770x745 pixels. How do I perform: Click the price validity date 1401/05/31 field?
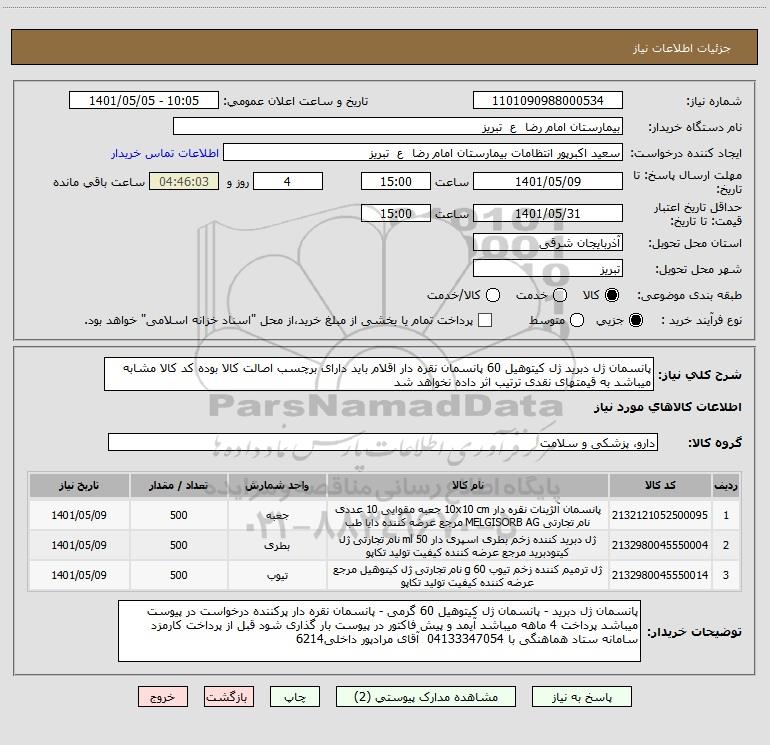click(x=548, y=213)
